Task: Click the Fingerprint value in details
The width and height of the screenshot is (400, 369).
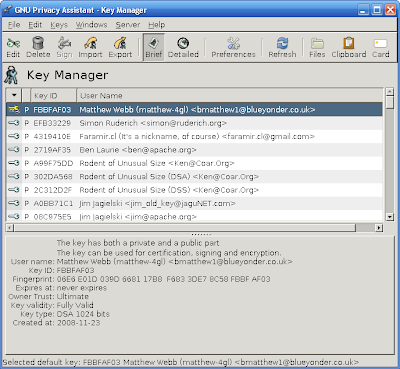Action: (163, 279)
